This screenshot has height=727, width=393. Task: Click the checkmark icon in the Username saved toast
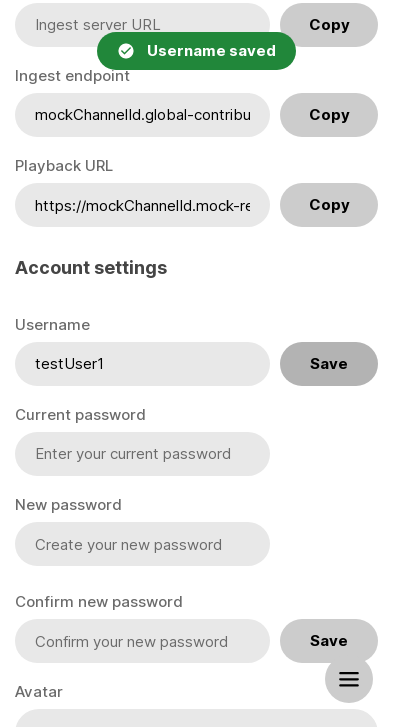(126, 51)
